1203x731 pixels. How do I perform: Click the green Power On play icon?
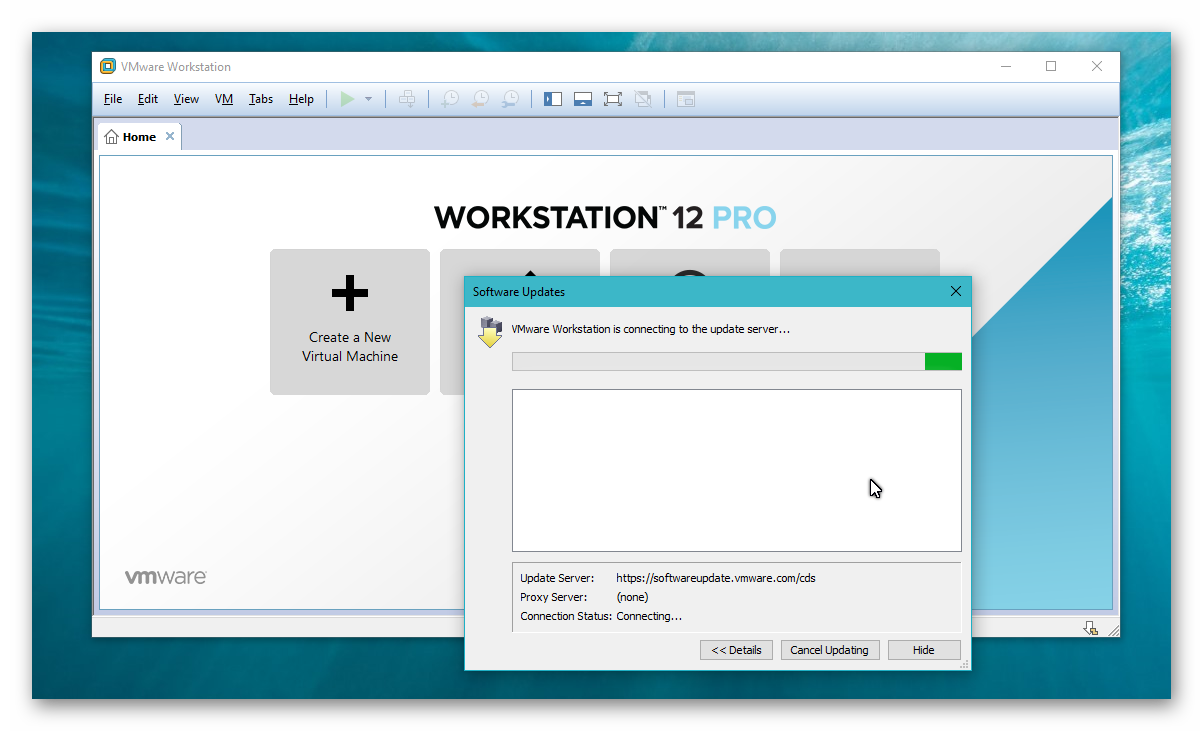[x=347, y=99]
